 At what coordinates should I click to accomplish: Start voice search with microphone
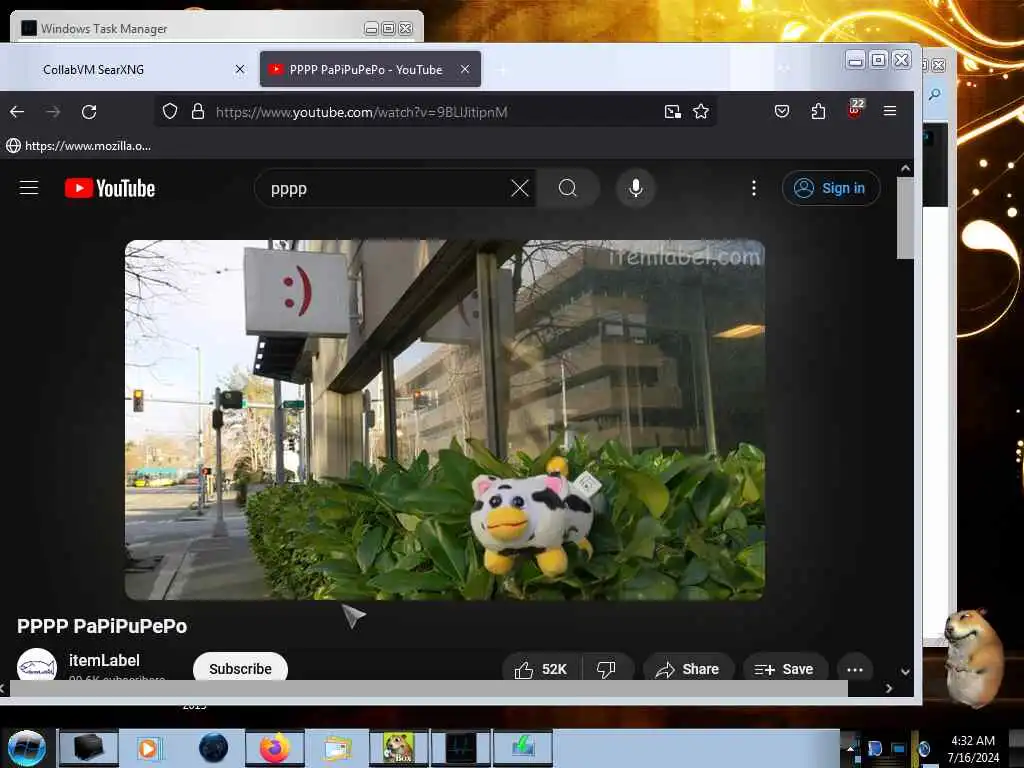pyautogui.click(x=635, y=189)
